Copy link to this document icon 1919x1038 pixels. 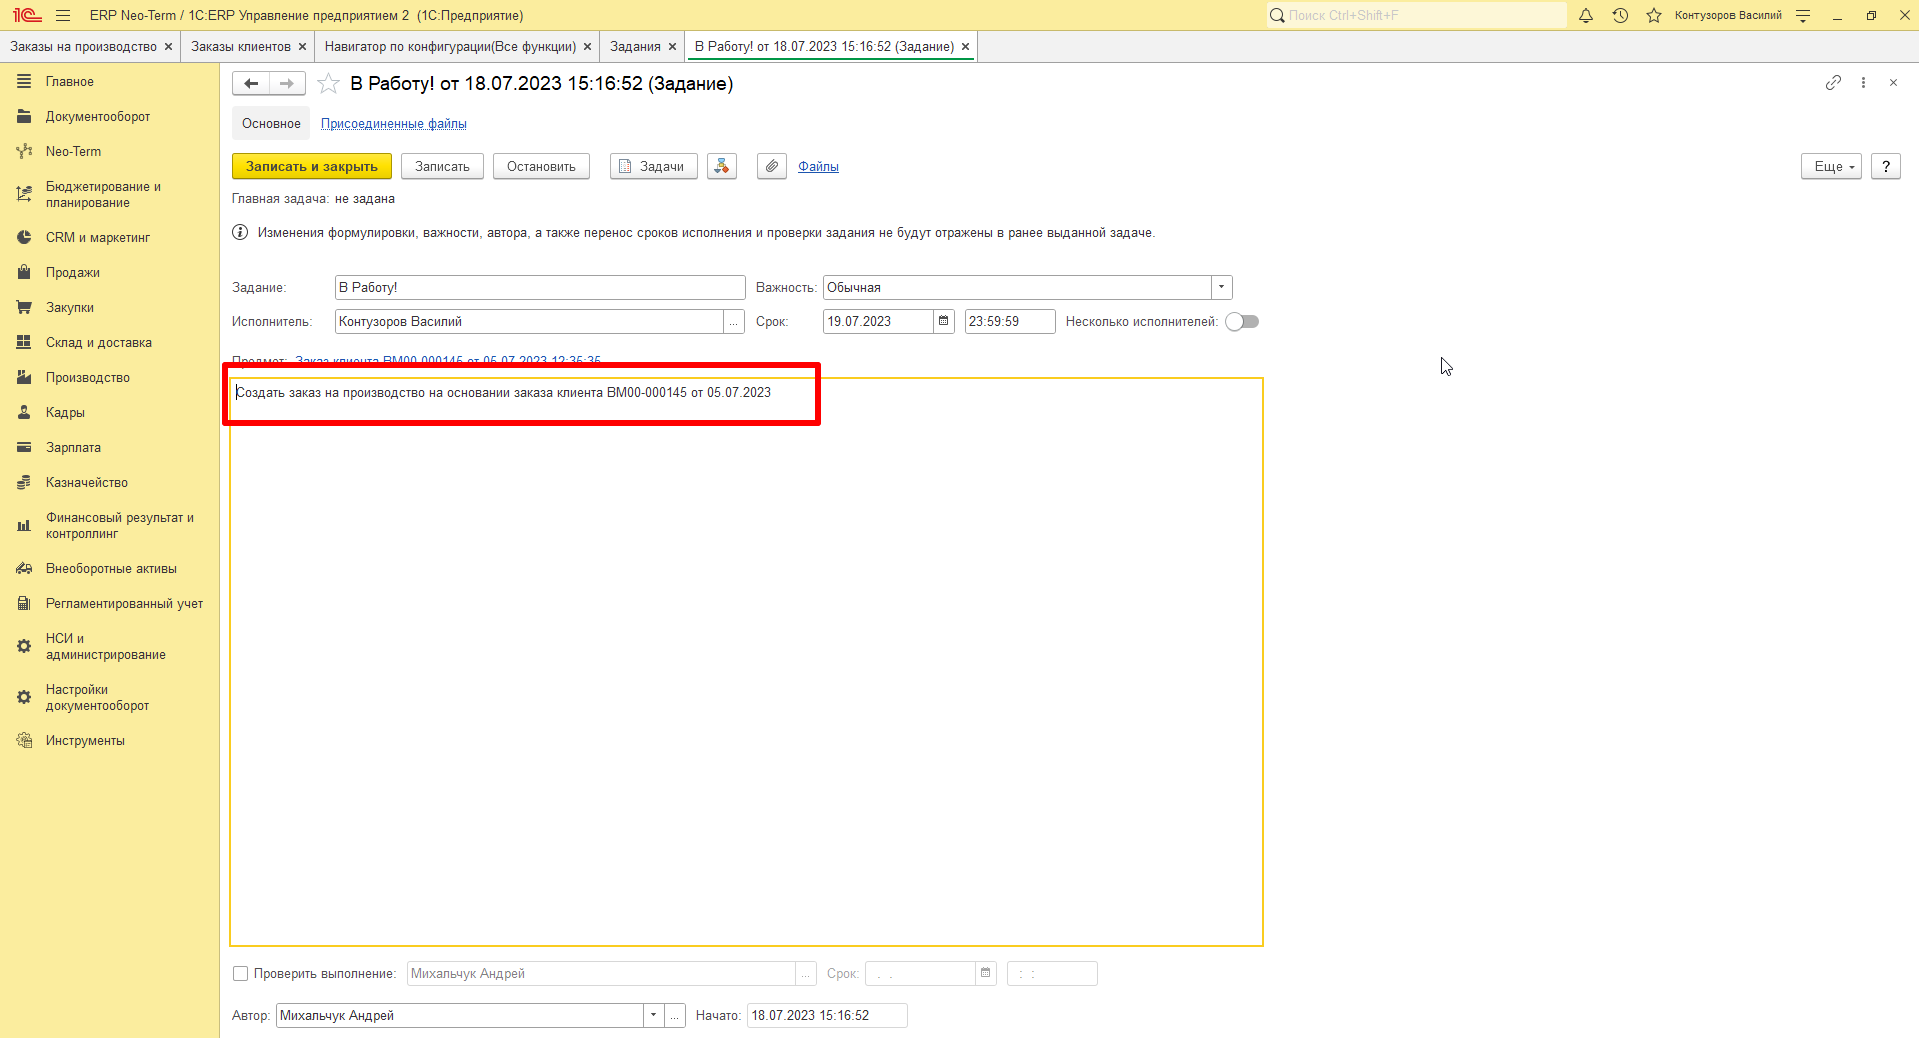tap(1833, 83)
